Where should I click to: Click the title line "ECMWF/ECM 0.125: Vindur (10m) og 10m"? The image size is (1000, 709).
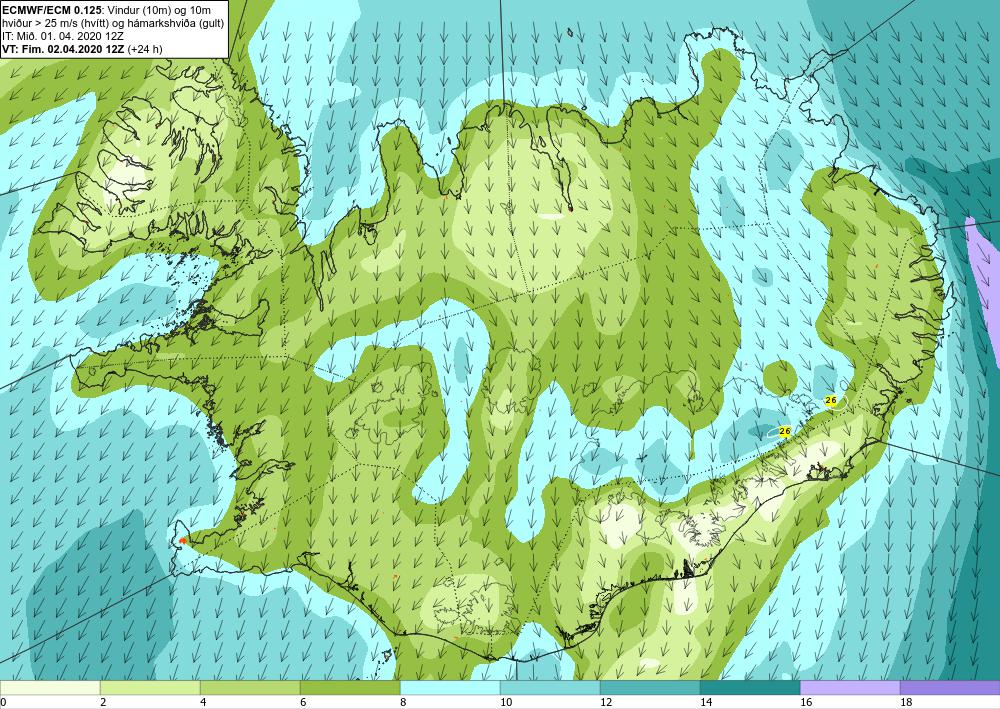coord(107,10)
